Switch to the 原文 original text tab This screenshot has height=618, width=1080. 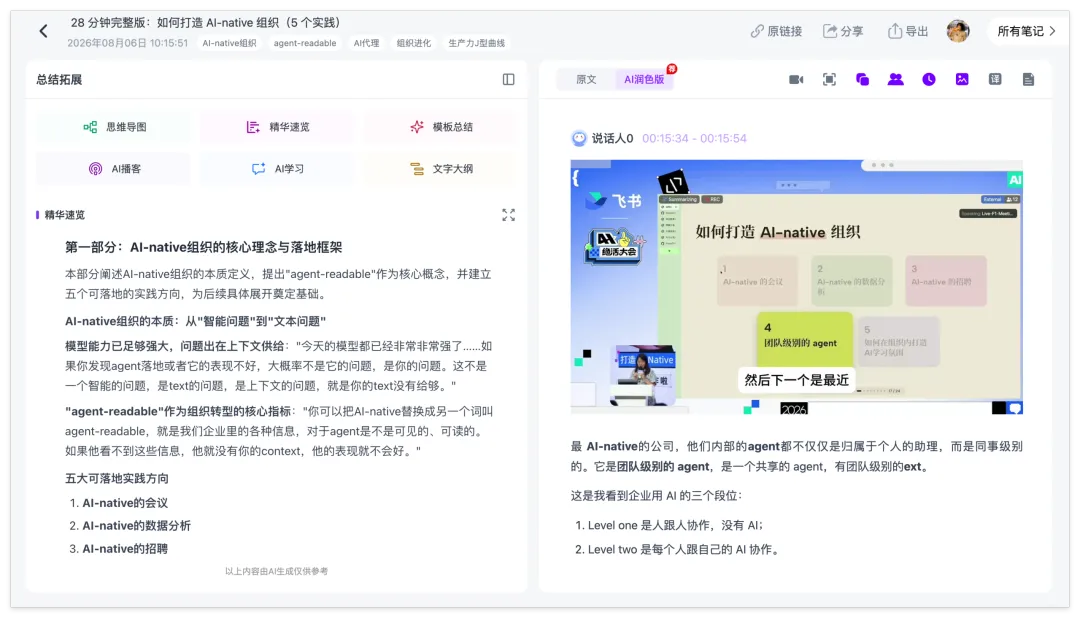coord(586,79)
